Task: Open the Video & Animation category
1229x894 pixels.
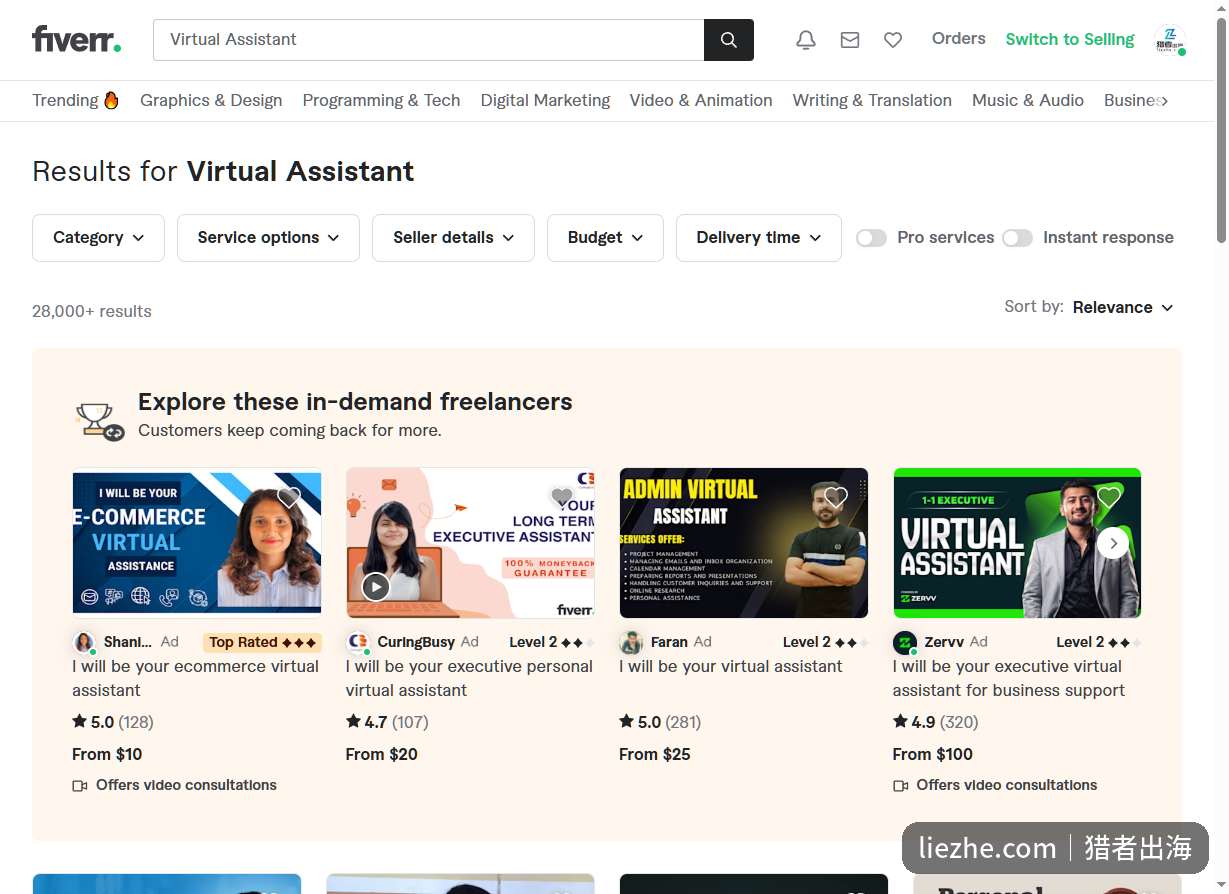Action: click(x=701, y=100)
